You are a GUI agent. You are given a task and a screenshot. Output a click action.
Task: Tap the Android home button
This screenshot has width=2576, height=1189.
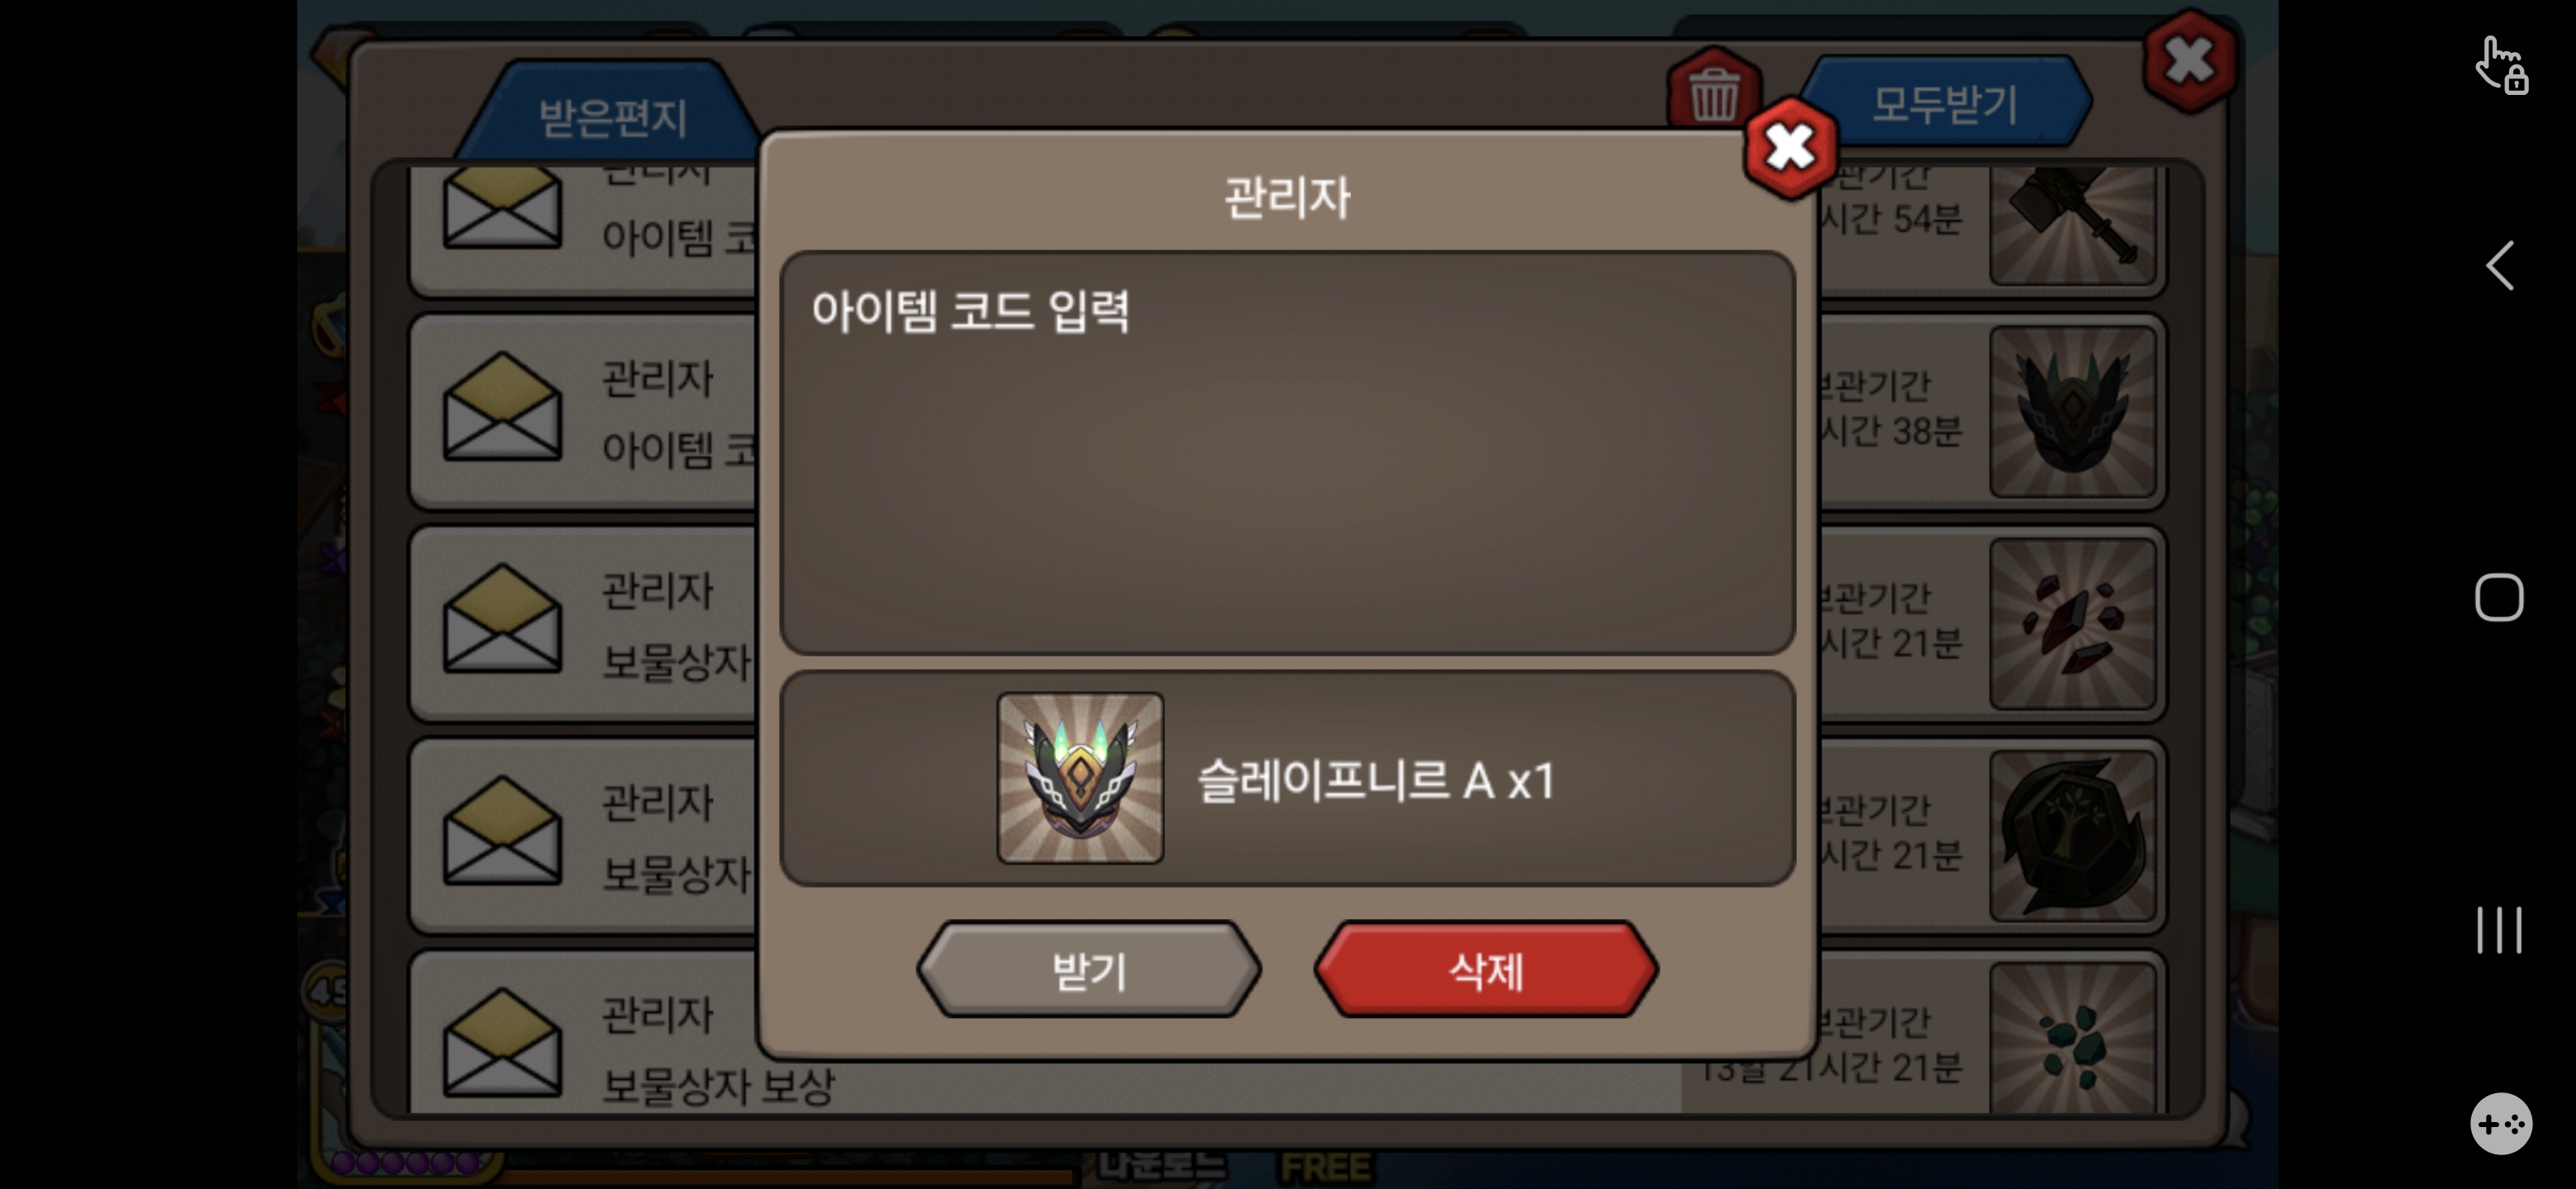[2499, 597]
